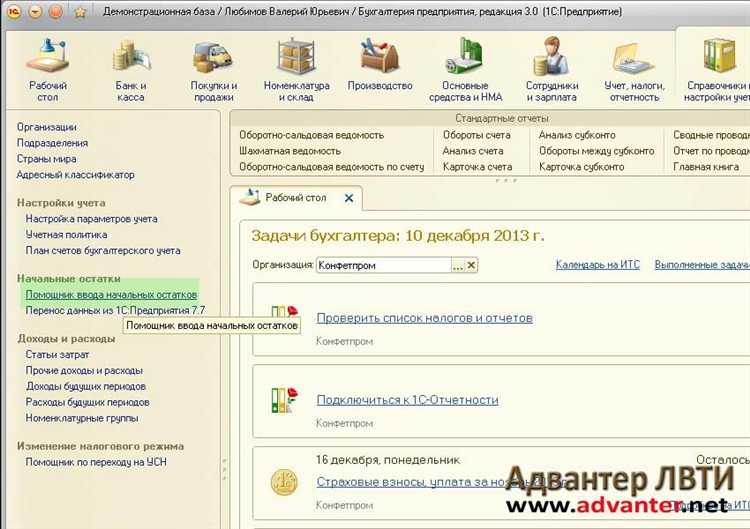Viewport: 750px width, 529px height.
Task: Open План счетов бухгалтерского учета
Action: pyautogui.click(x=103, y=251)
